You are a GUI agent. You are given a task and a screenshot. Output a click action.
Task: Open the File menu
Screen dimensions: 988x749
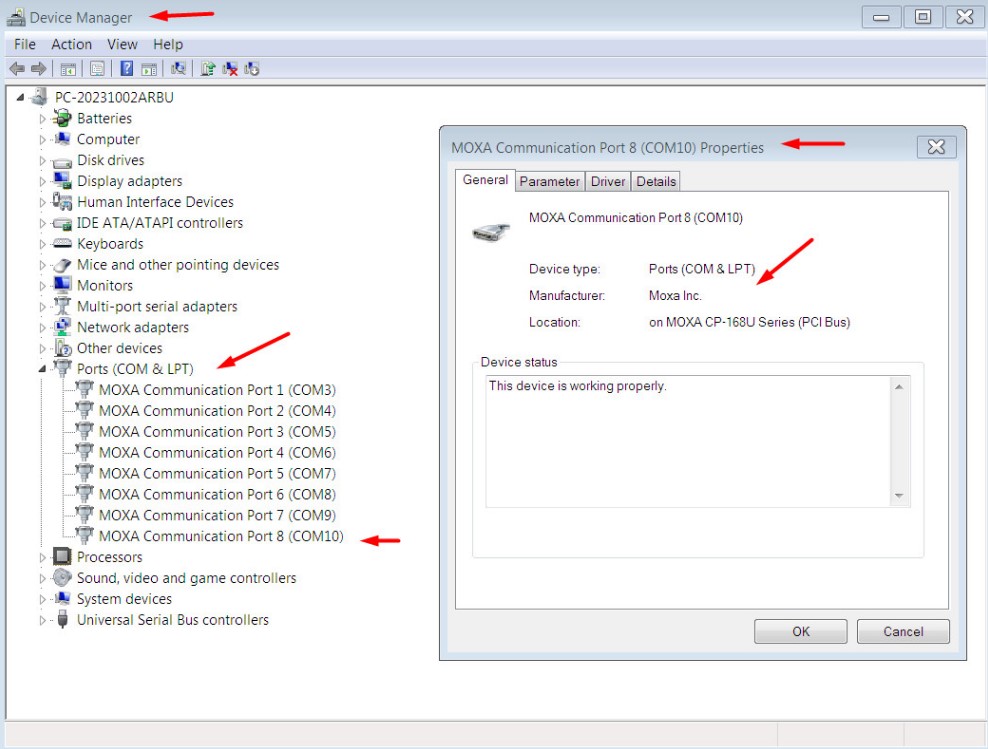point(25,44)
